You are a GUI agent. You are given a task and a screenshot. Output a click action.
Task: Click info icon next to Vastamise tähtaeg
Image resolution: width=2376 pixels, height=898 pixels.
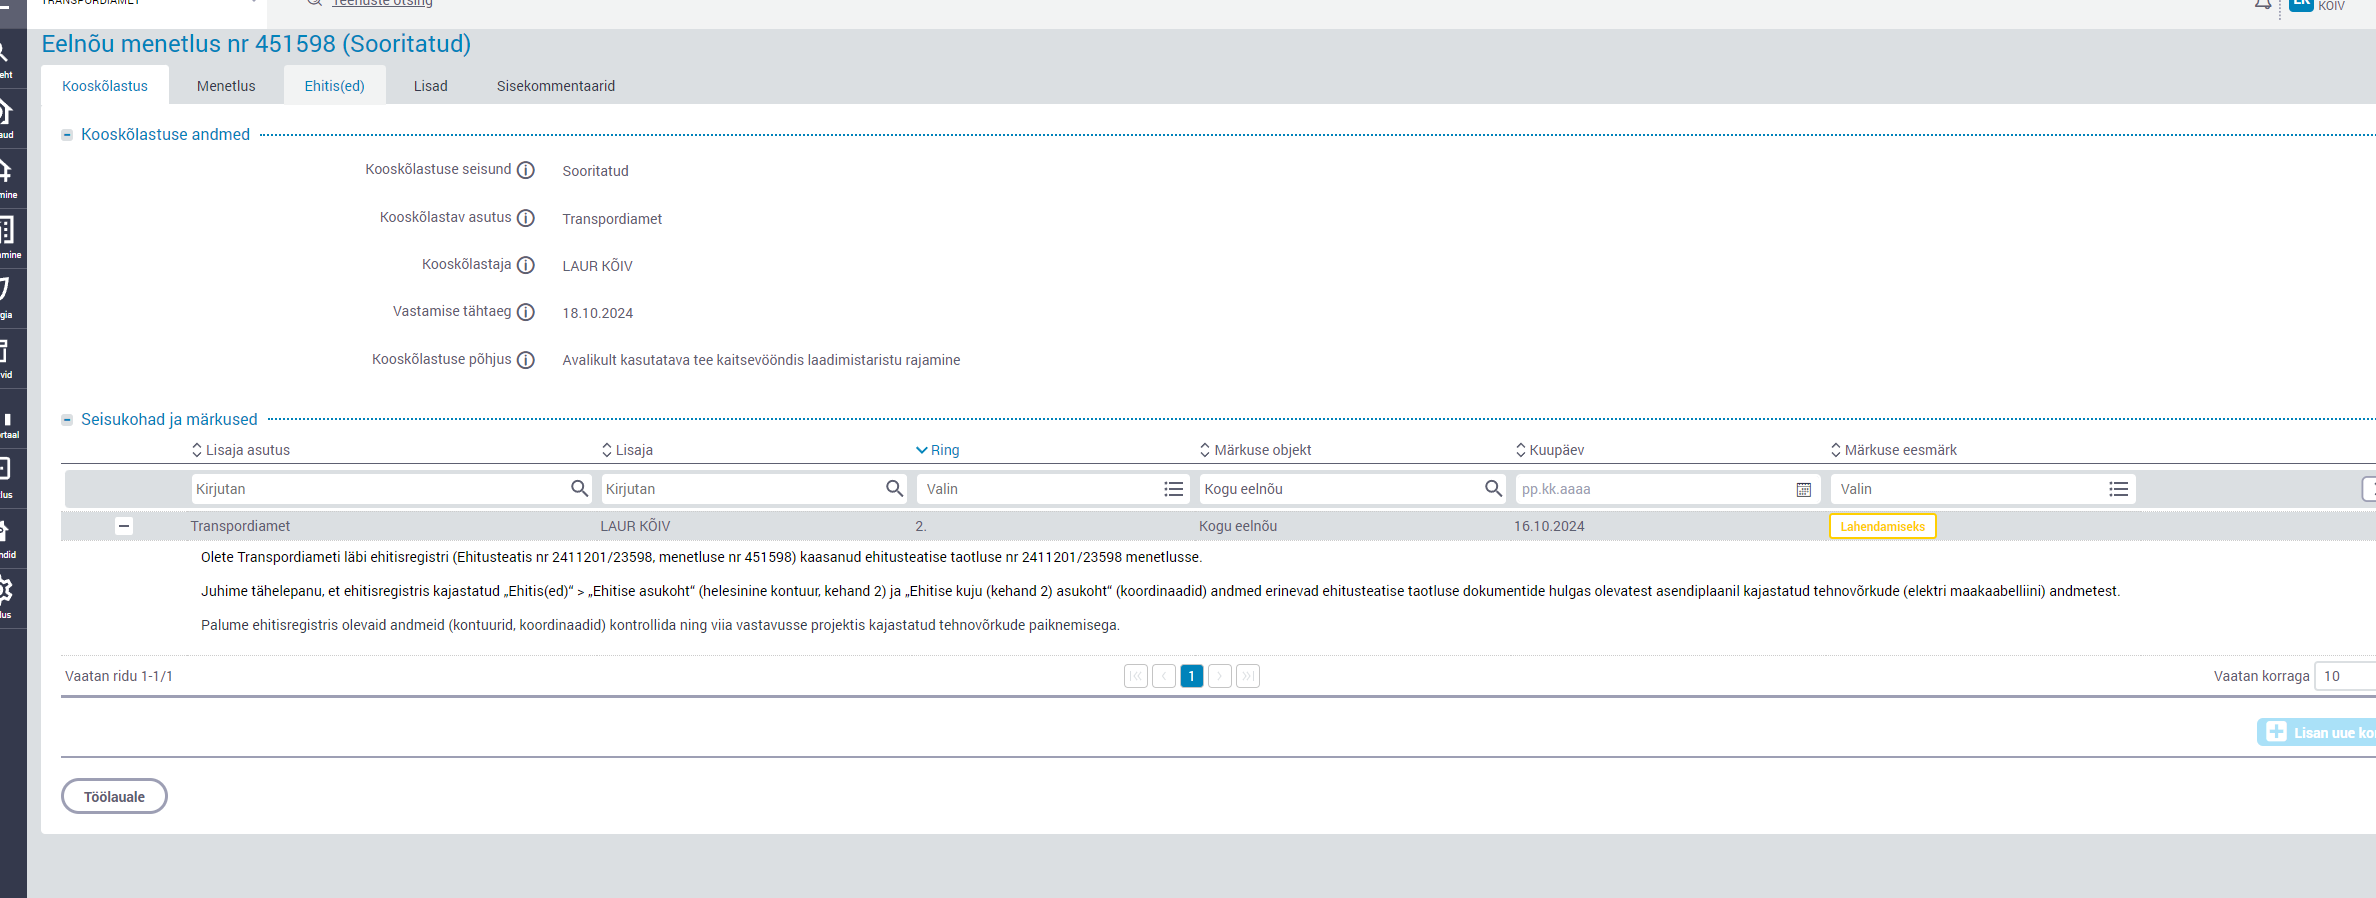click(x=525, y=312)
